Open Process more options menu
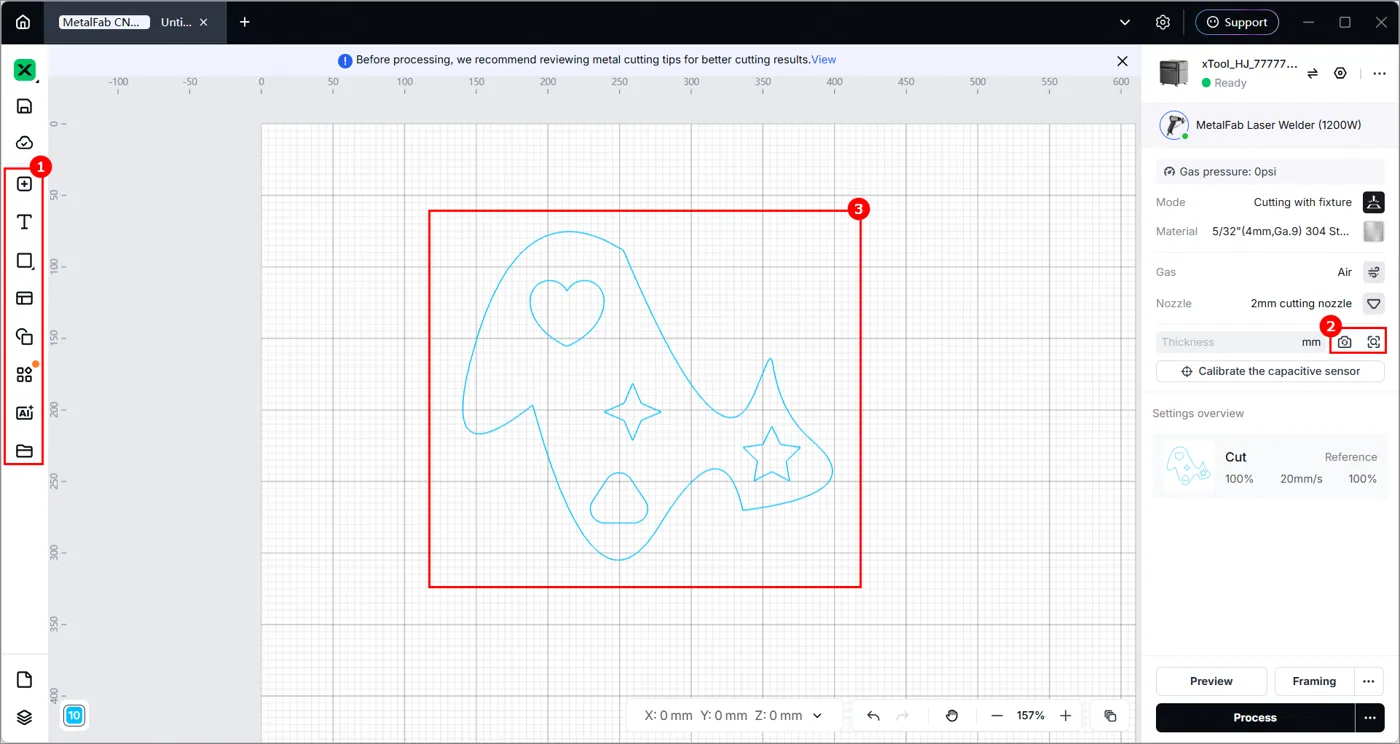Viewport: 1400px width, 744px height. coord(1370,718)
